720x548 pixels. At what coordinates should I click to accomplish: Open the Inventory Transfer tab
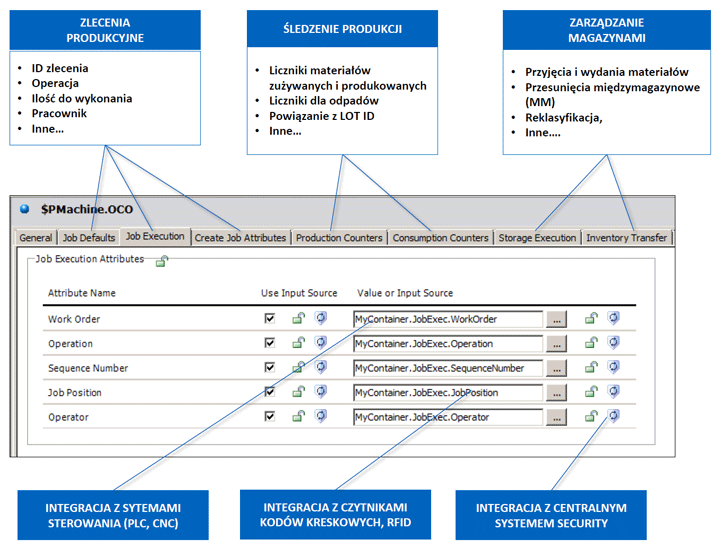[626, 238]
